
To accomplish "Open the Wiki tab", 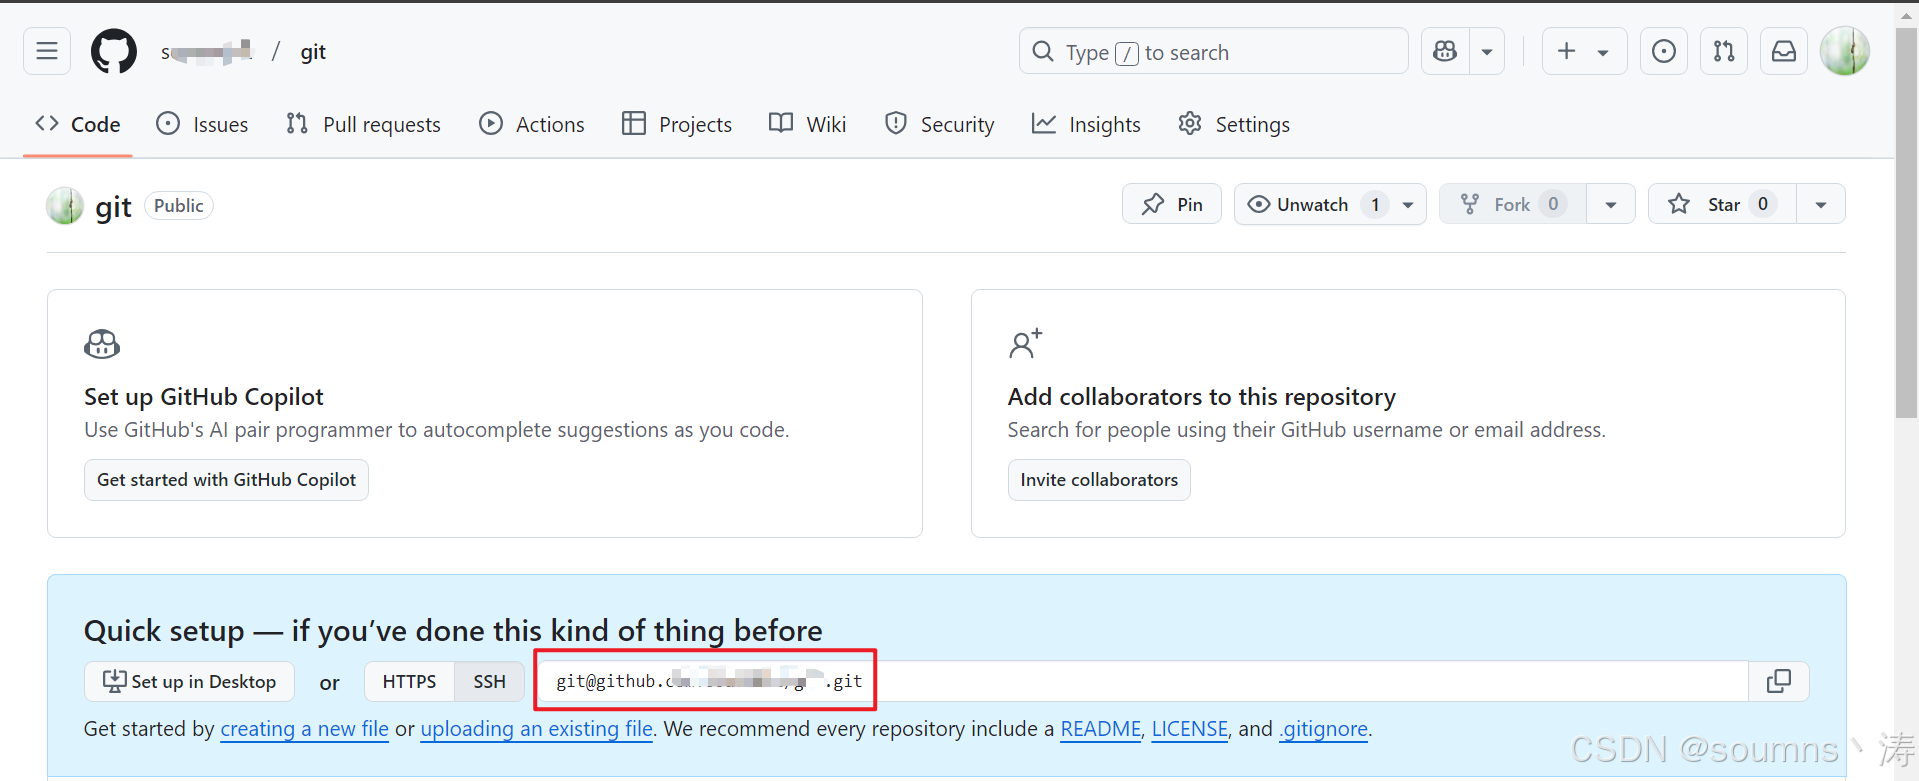I will [x=808, y=124].
